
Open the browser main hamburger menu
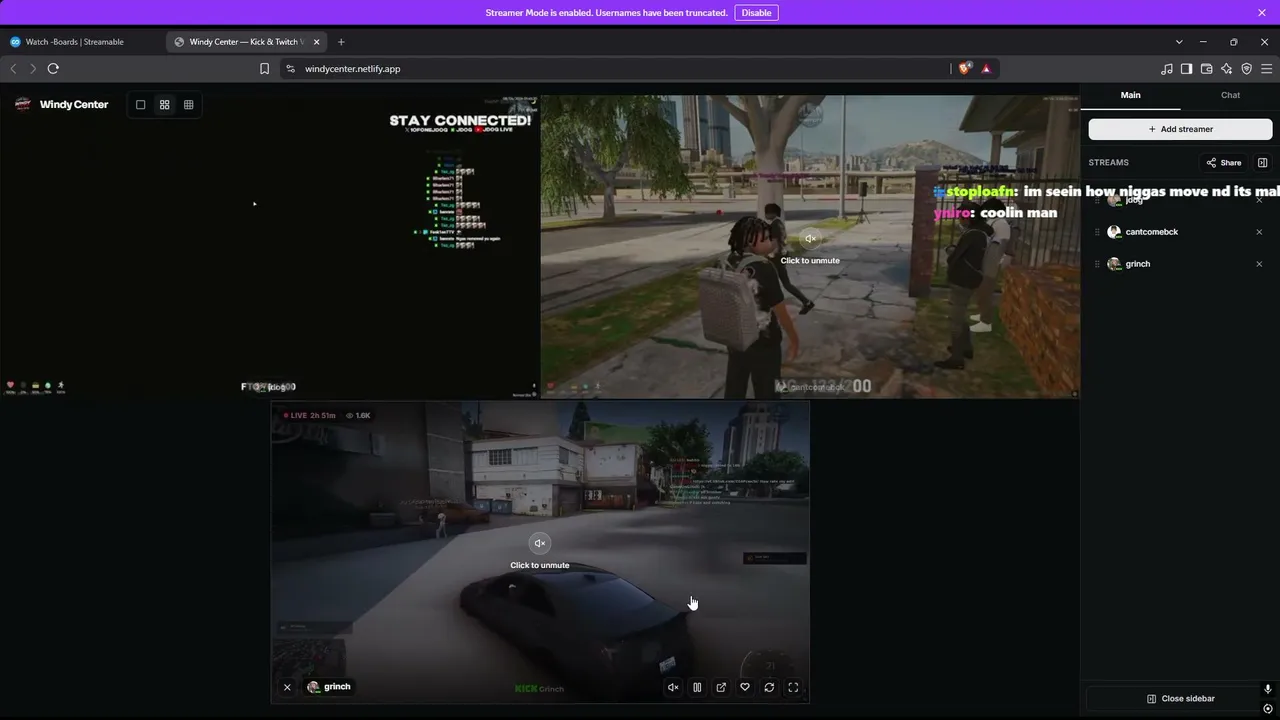pyautogui.click(x=1266, y=69)
